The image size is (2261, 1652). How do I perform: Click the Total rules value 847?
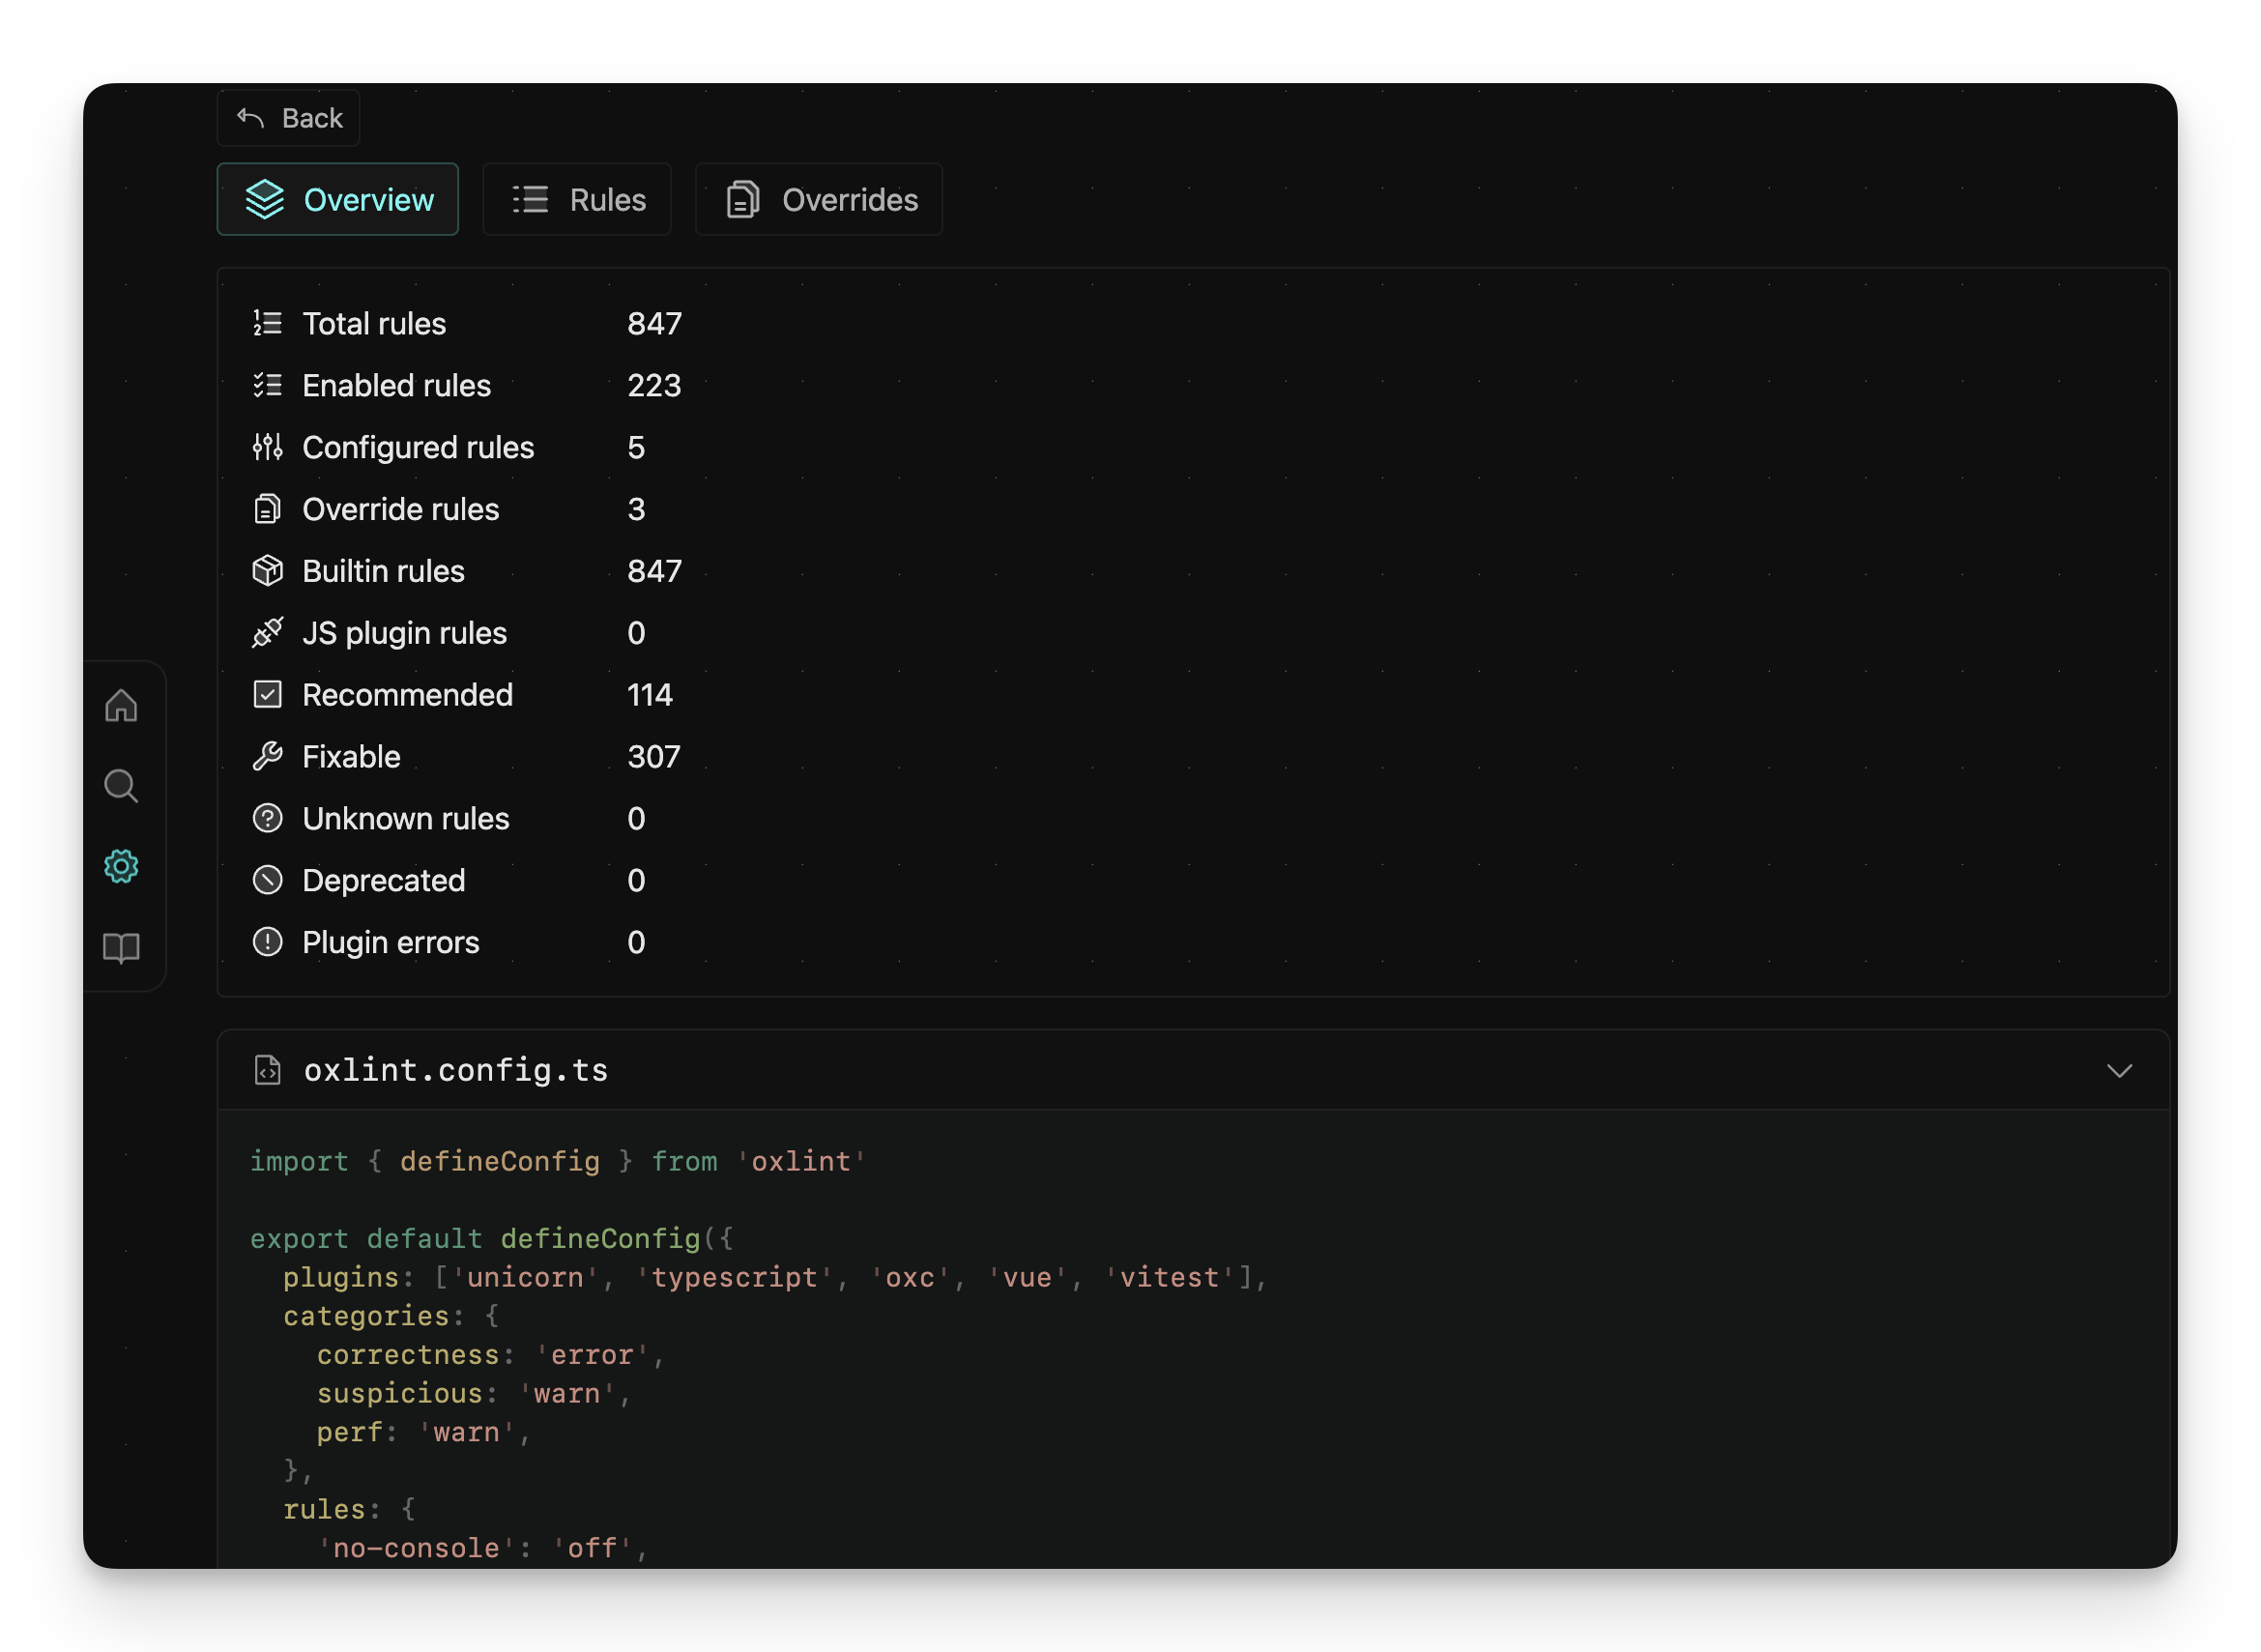click(654, 324)
